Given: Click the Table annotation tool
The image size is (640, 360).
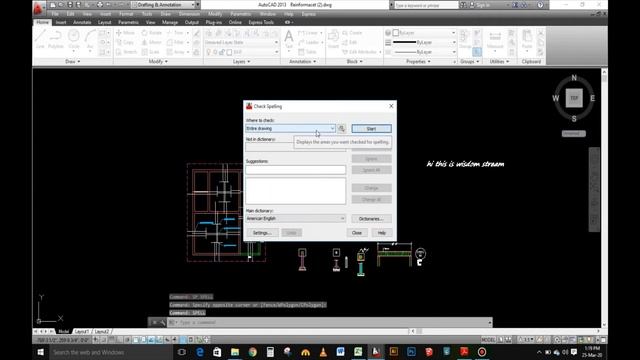Looking at the screenshot, I should coord(307,52).
